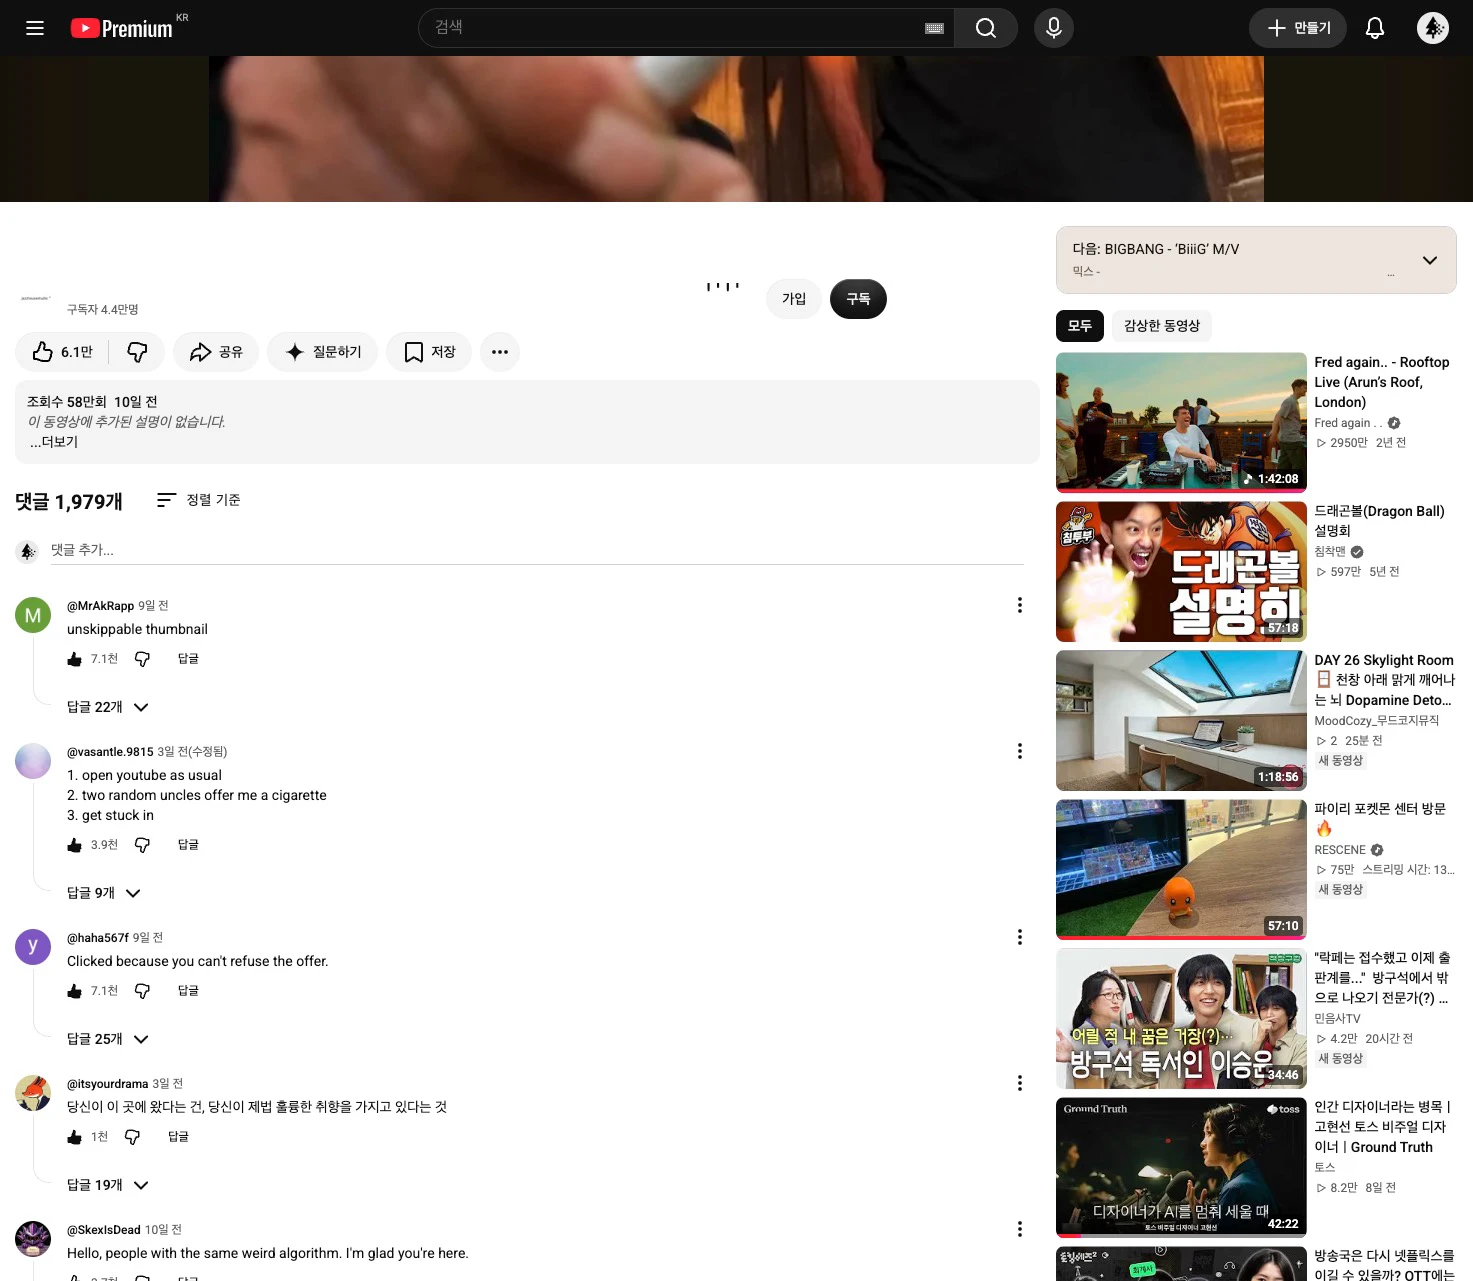This screenshot has width=1473, height=1281.
Task: Expand the 답글 9개 replies
Action: click(x=104, y=893)
